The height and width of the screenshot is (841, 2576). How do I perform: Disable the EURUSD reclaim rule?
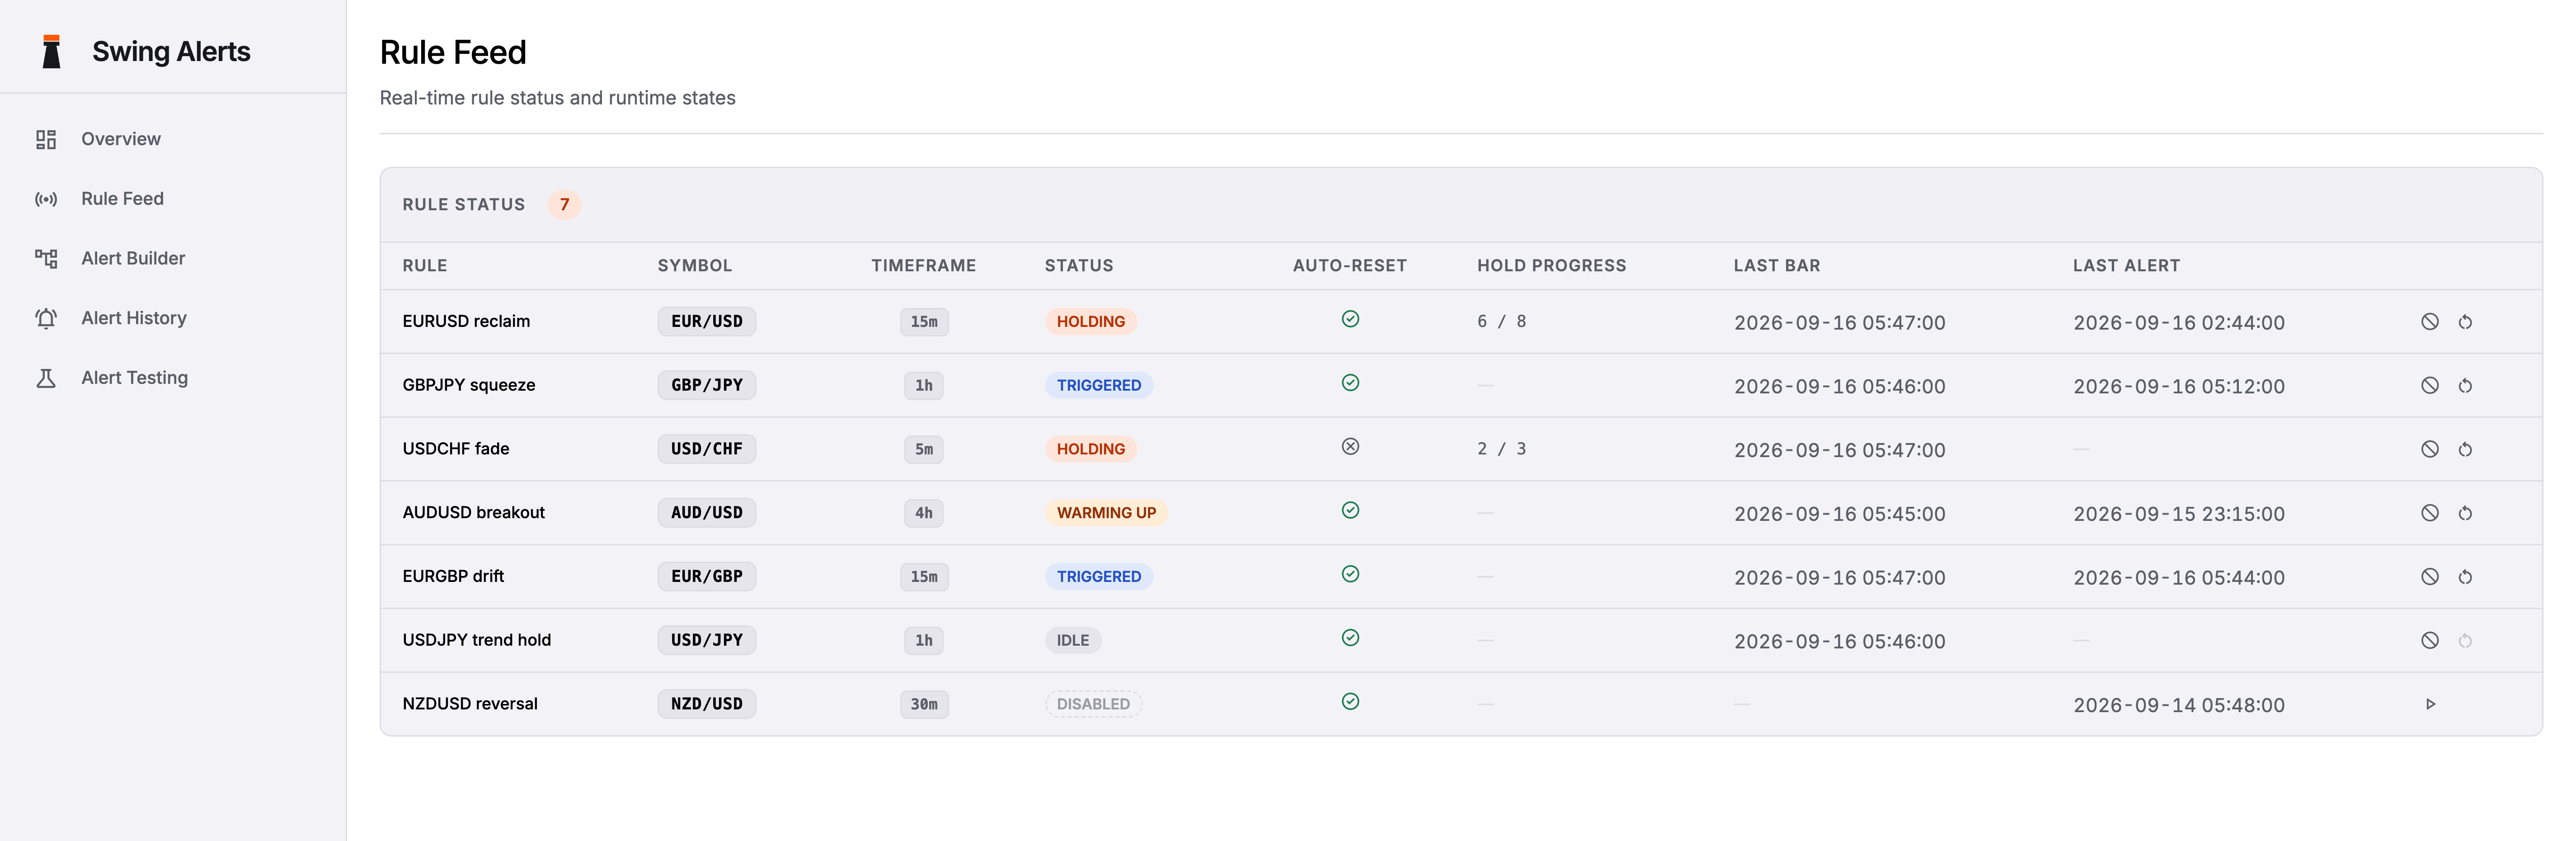pyautogui.click(x=2429, y=322)
